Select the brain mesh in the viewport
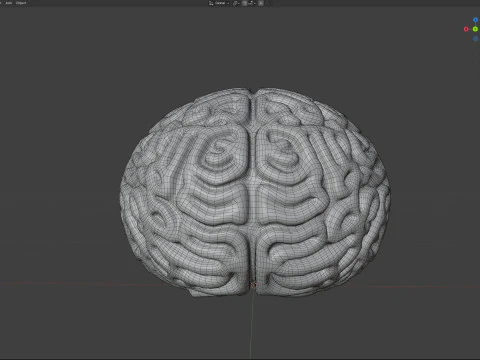This screenshot has width=480, height=360. 255,192
